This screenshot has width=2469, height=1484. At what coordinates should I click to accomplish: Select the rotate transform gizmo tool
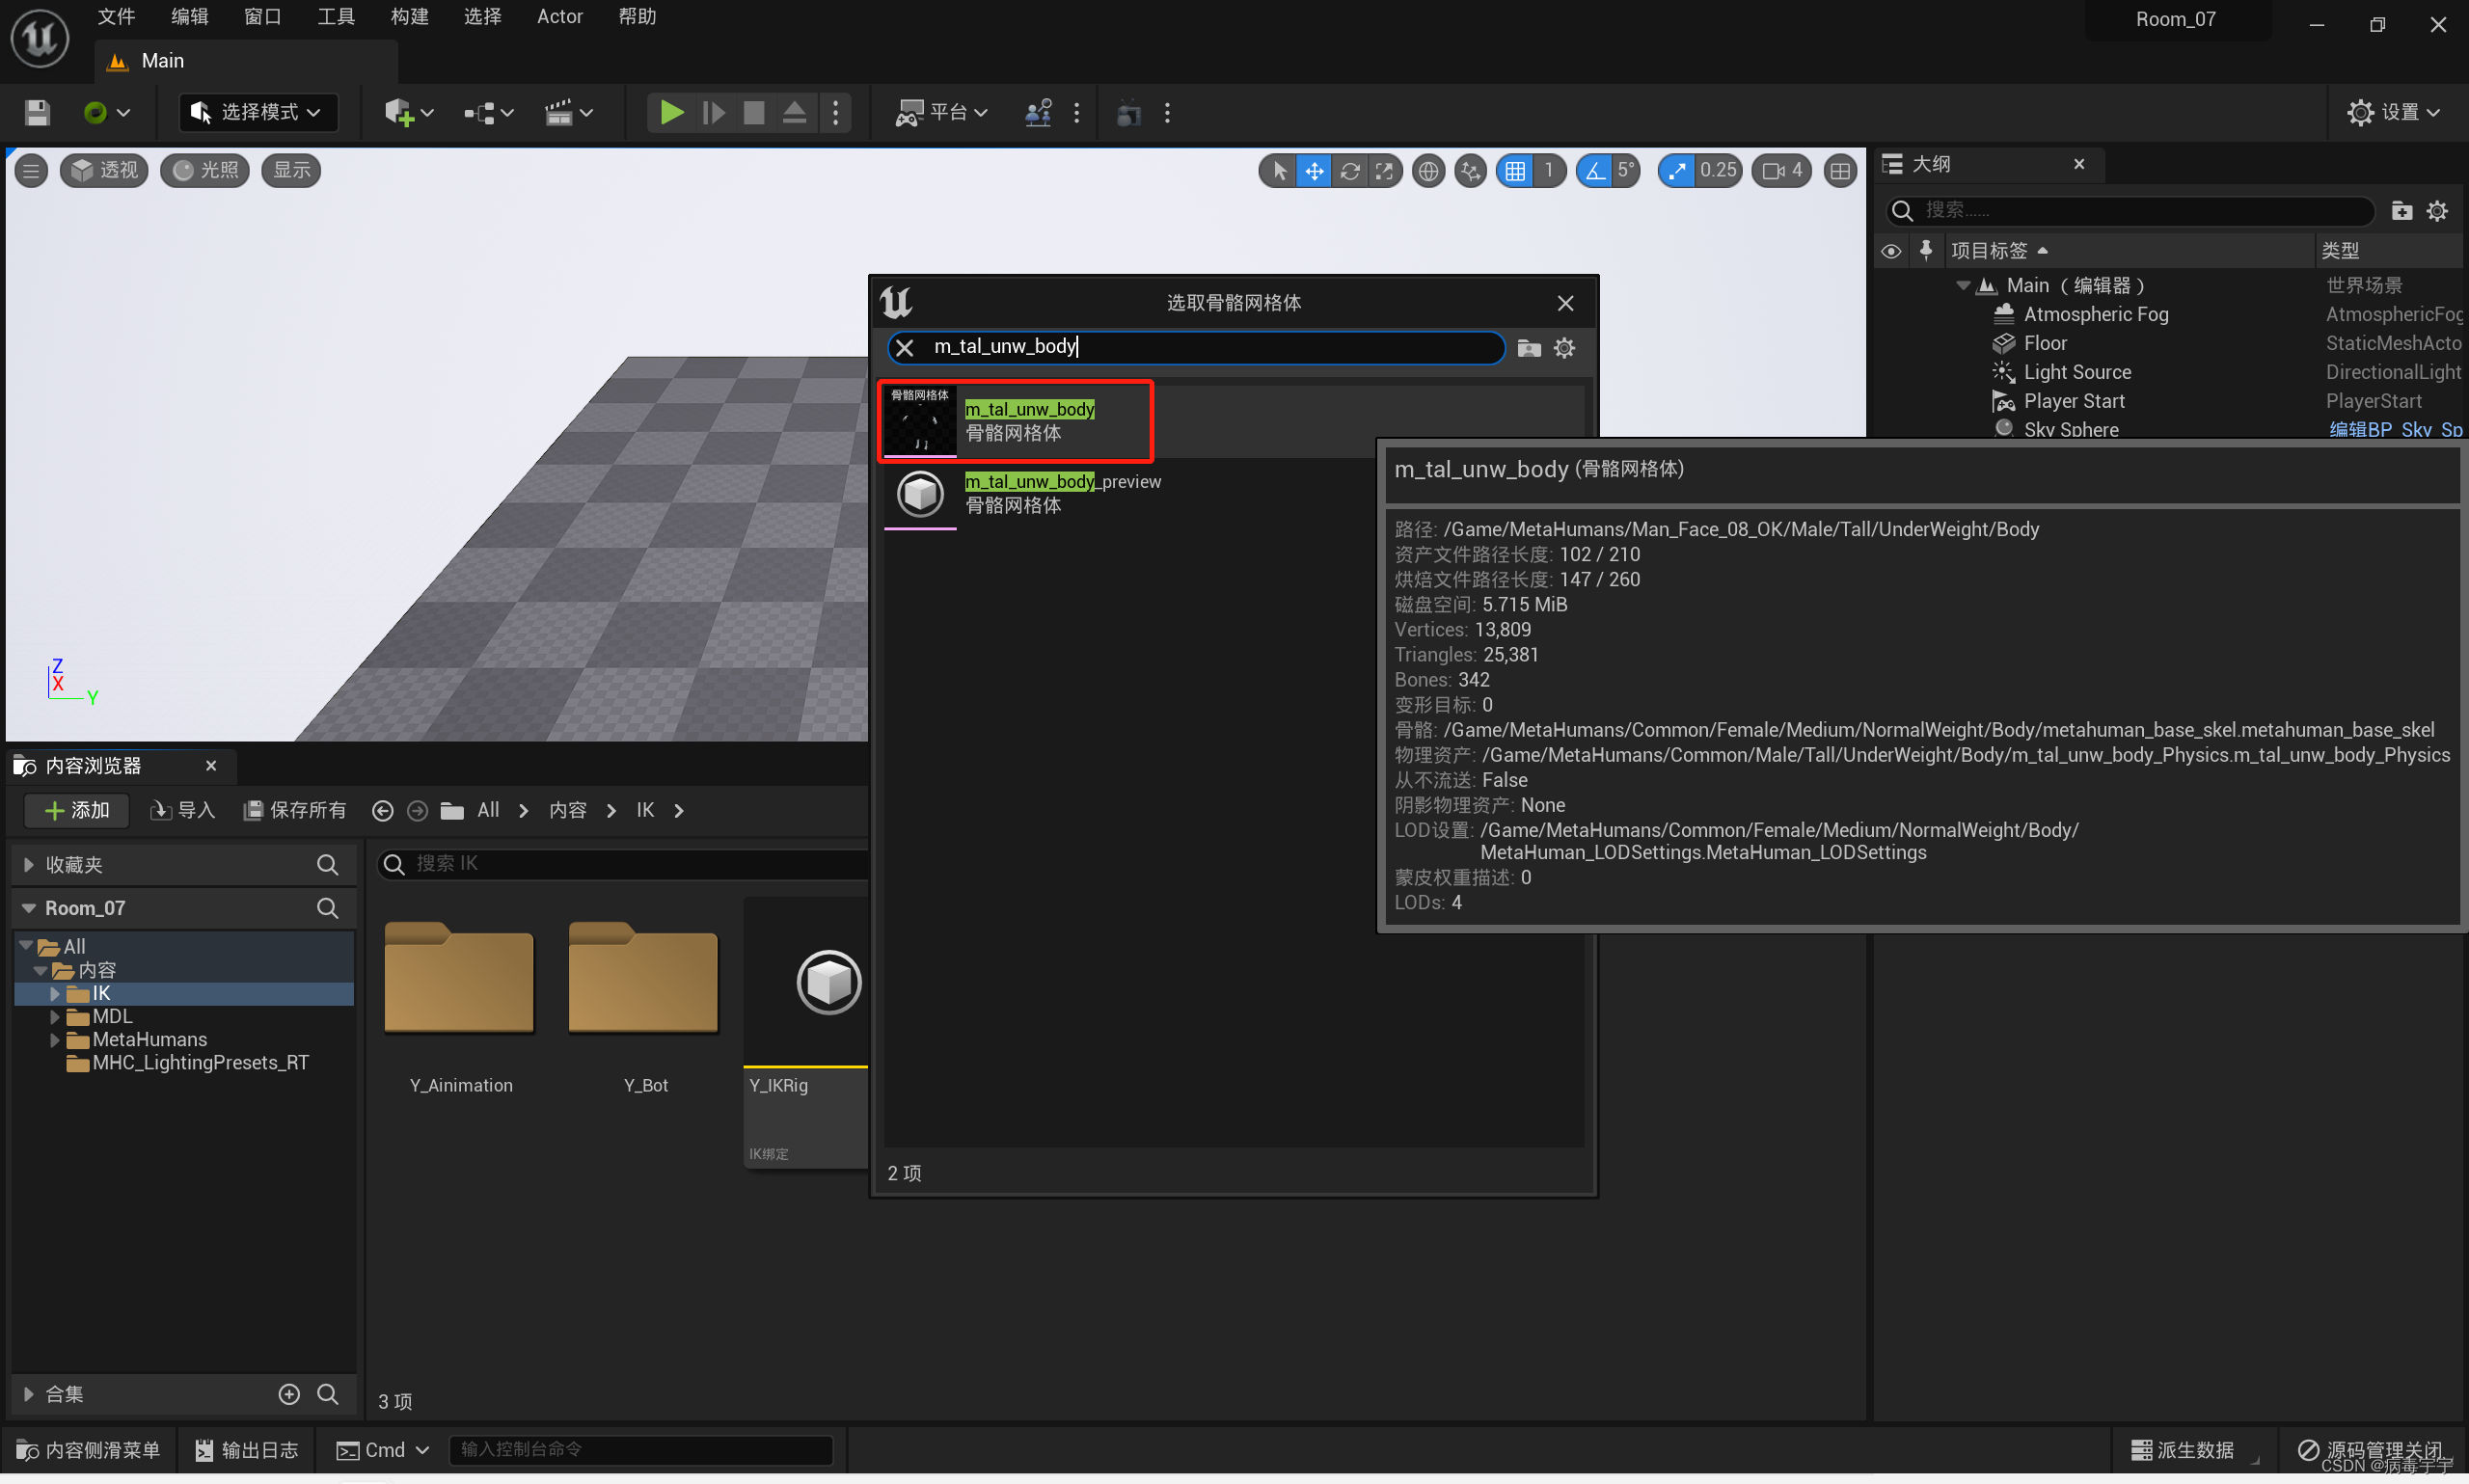(x=1349, y=171)
